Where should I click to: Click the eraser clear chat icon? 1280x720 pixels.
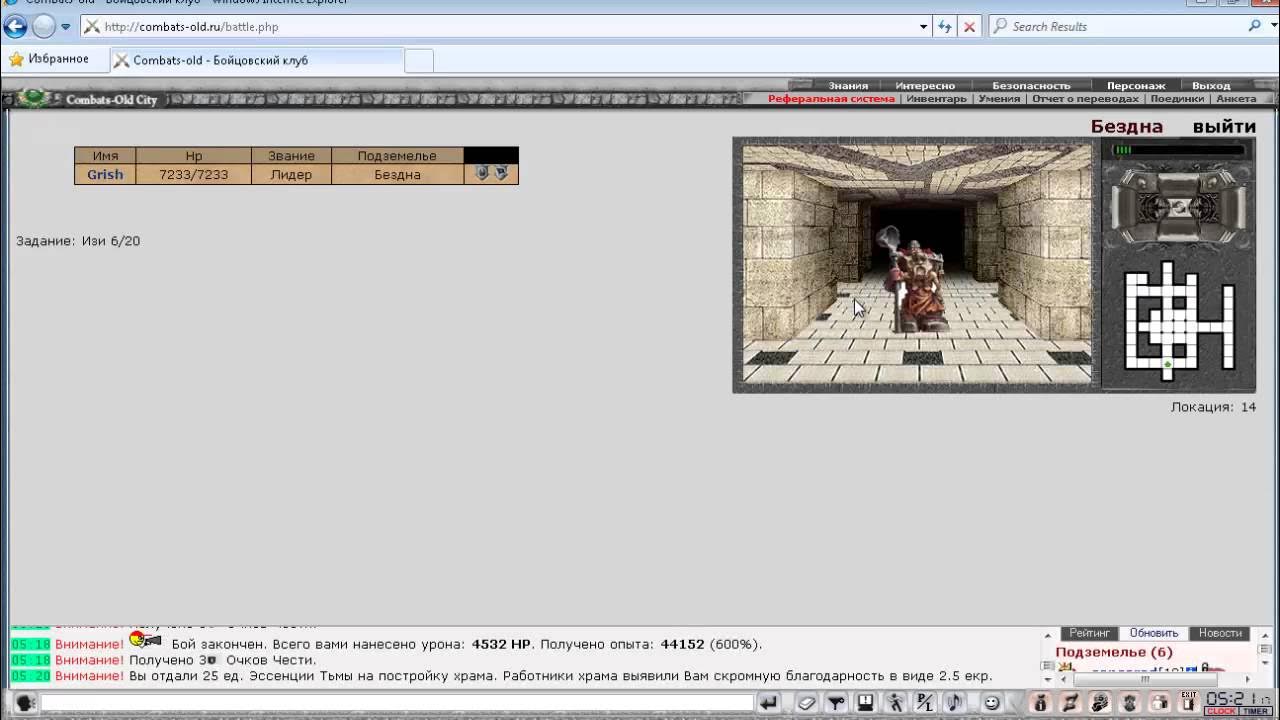[x=807, y=702]
